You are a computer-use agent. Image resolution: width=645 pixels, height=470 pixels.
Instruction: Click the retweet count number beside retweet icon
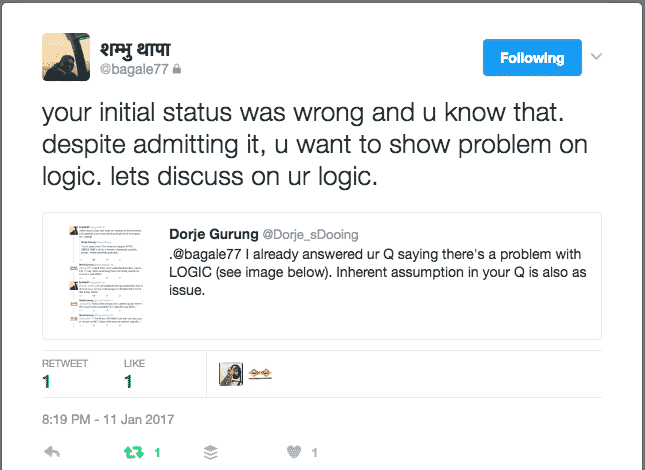point(157,453)
